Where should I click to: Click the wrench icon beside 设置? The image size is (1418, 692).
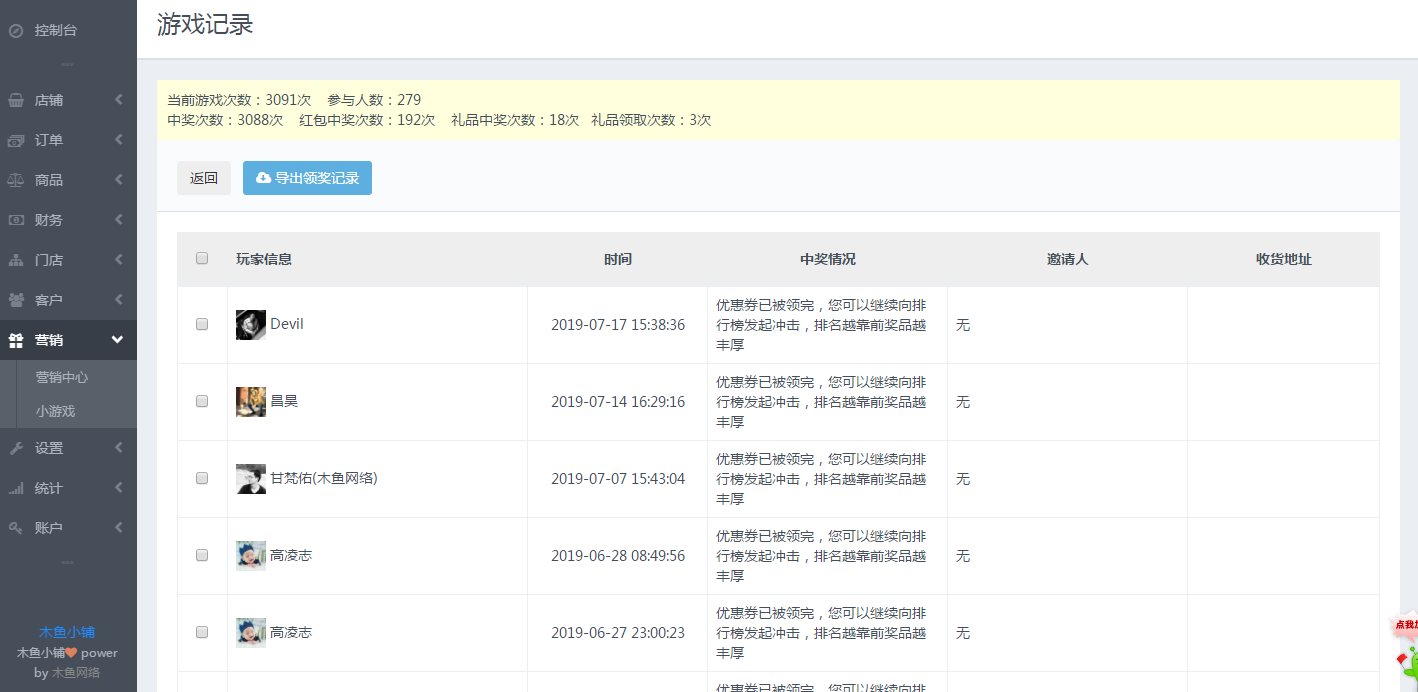point(16,448)
